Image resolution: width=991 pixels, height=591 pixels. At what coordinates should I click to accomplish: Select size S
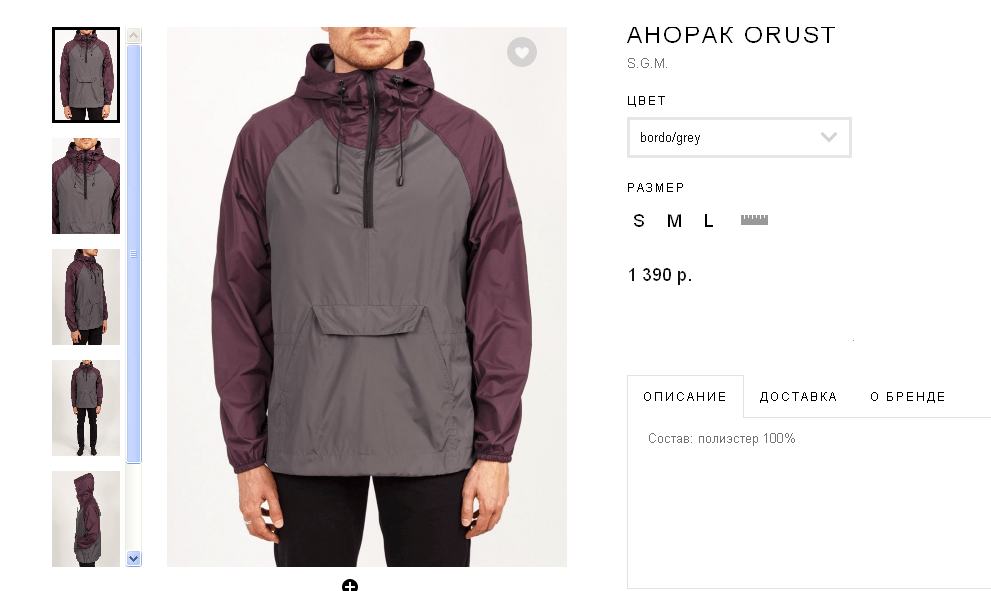tap(639, 221)
